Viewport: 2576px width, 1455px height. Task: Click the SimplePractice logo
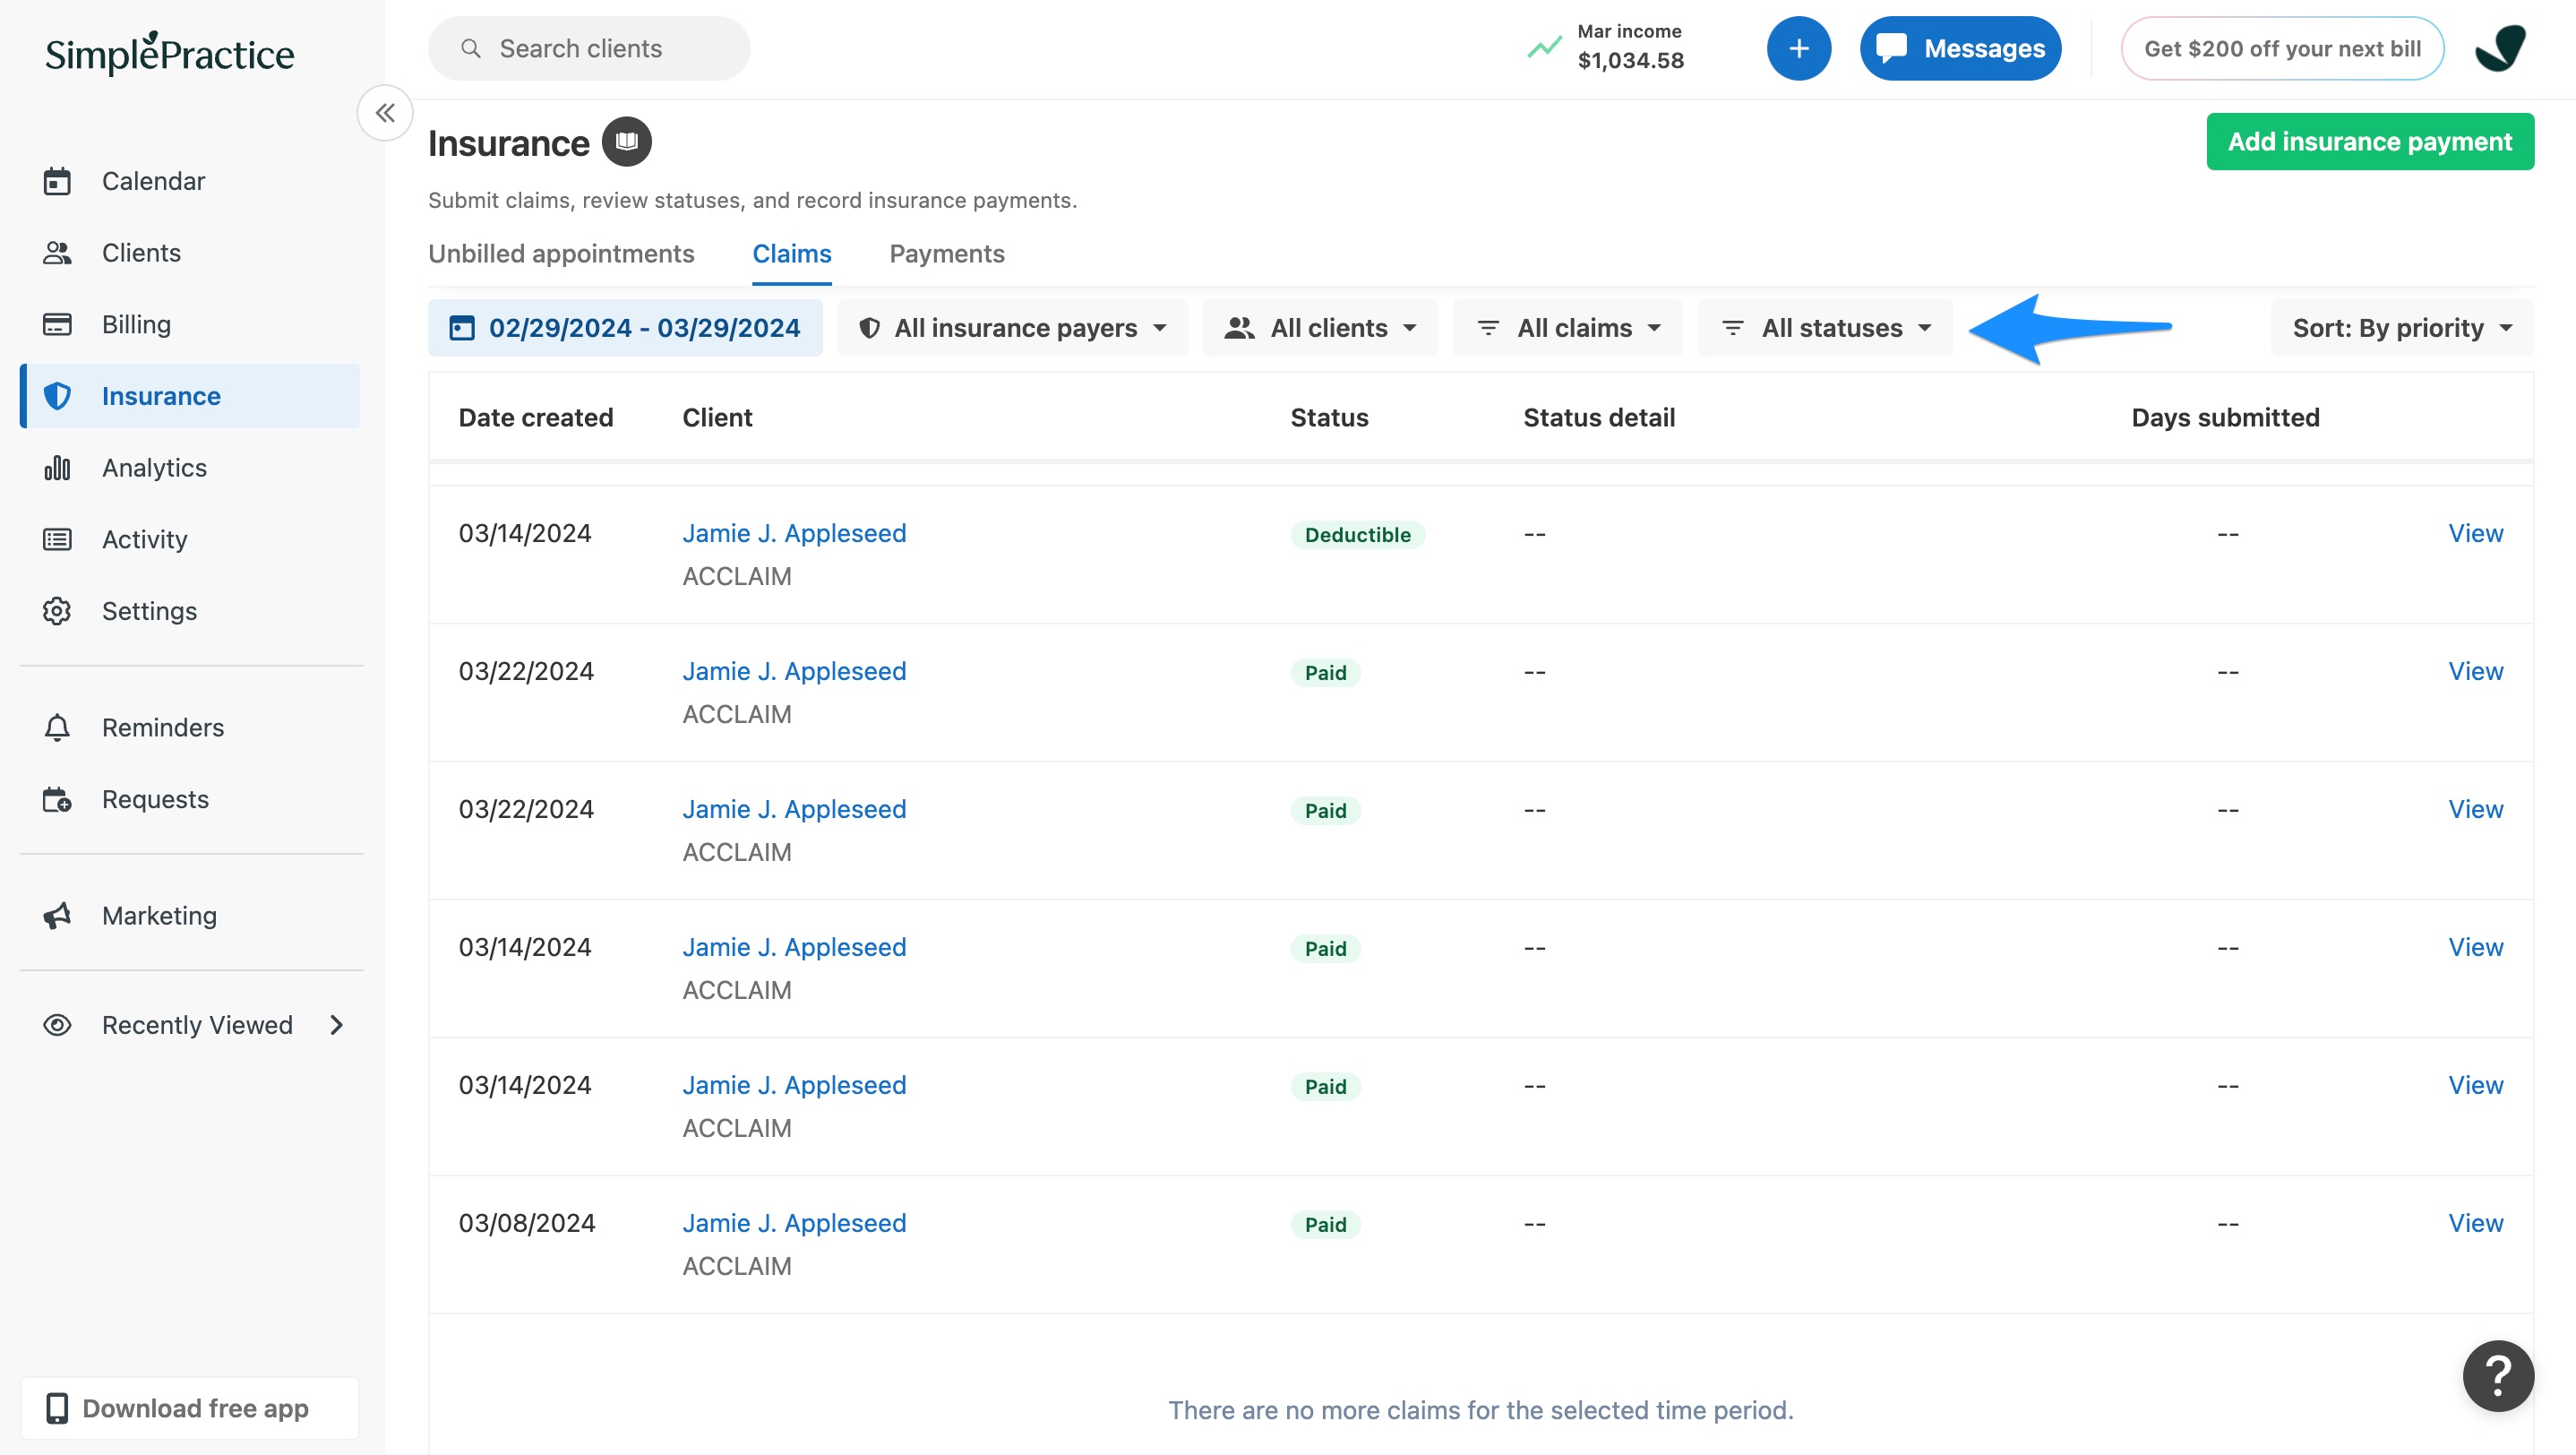170,53
